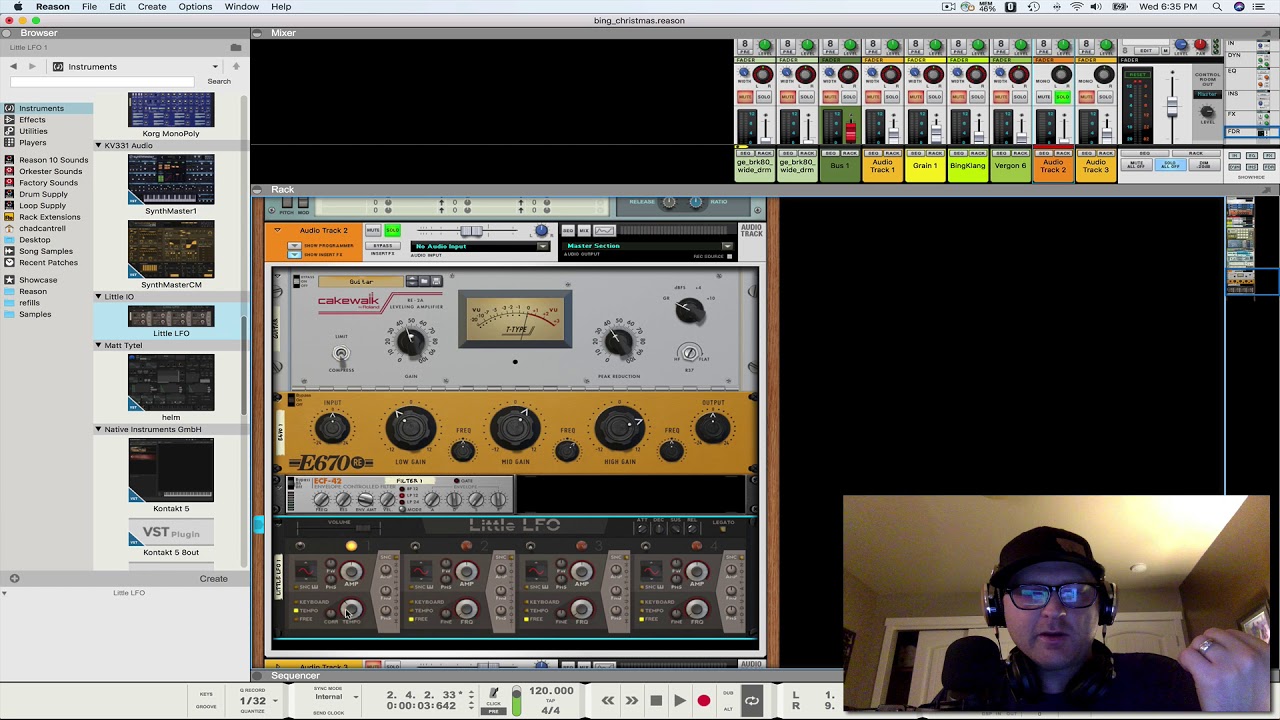Mute the first ge_brk80_wide_drm channel
Image resolution: width=1280 pixels, height=720 pixels.
tap(745, 97)
